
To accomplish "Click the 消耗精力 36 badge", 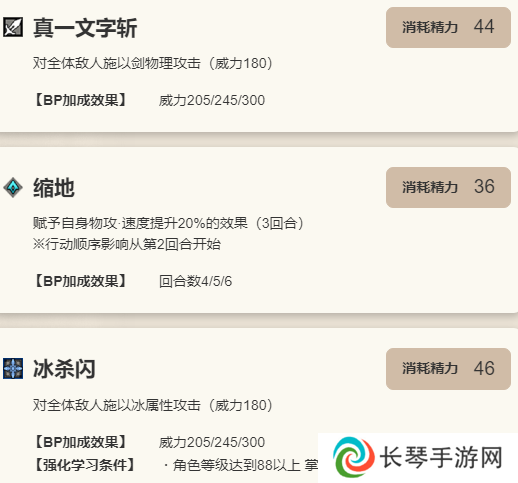I will (448, 187).
